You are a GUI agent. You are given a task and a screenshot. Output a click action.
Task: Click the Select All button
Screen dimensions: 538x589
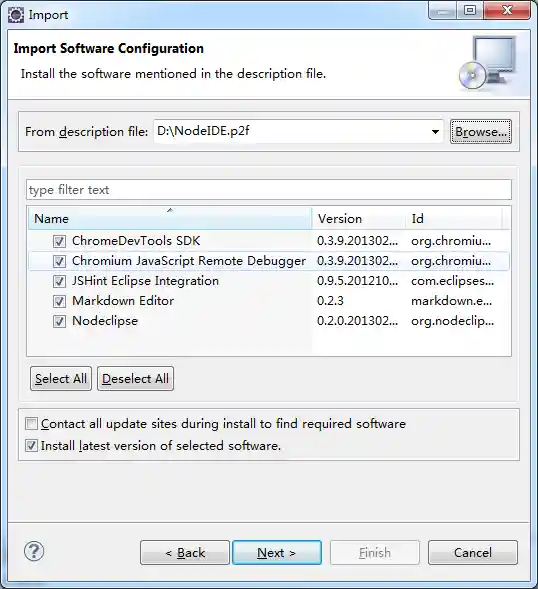(61, 379)
